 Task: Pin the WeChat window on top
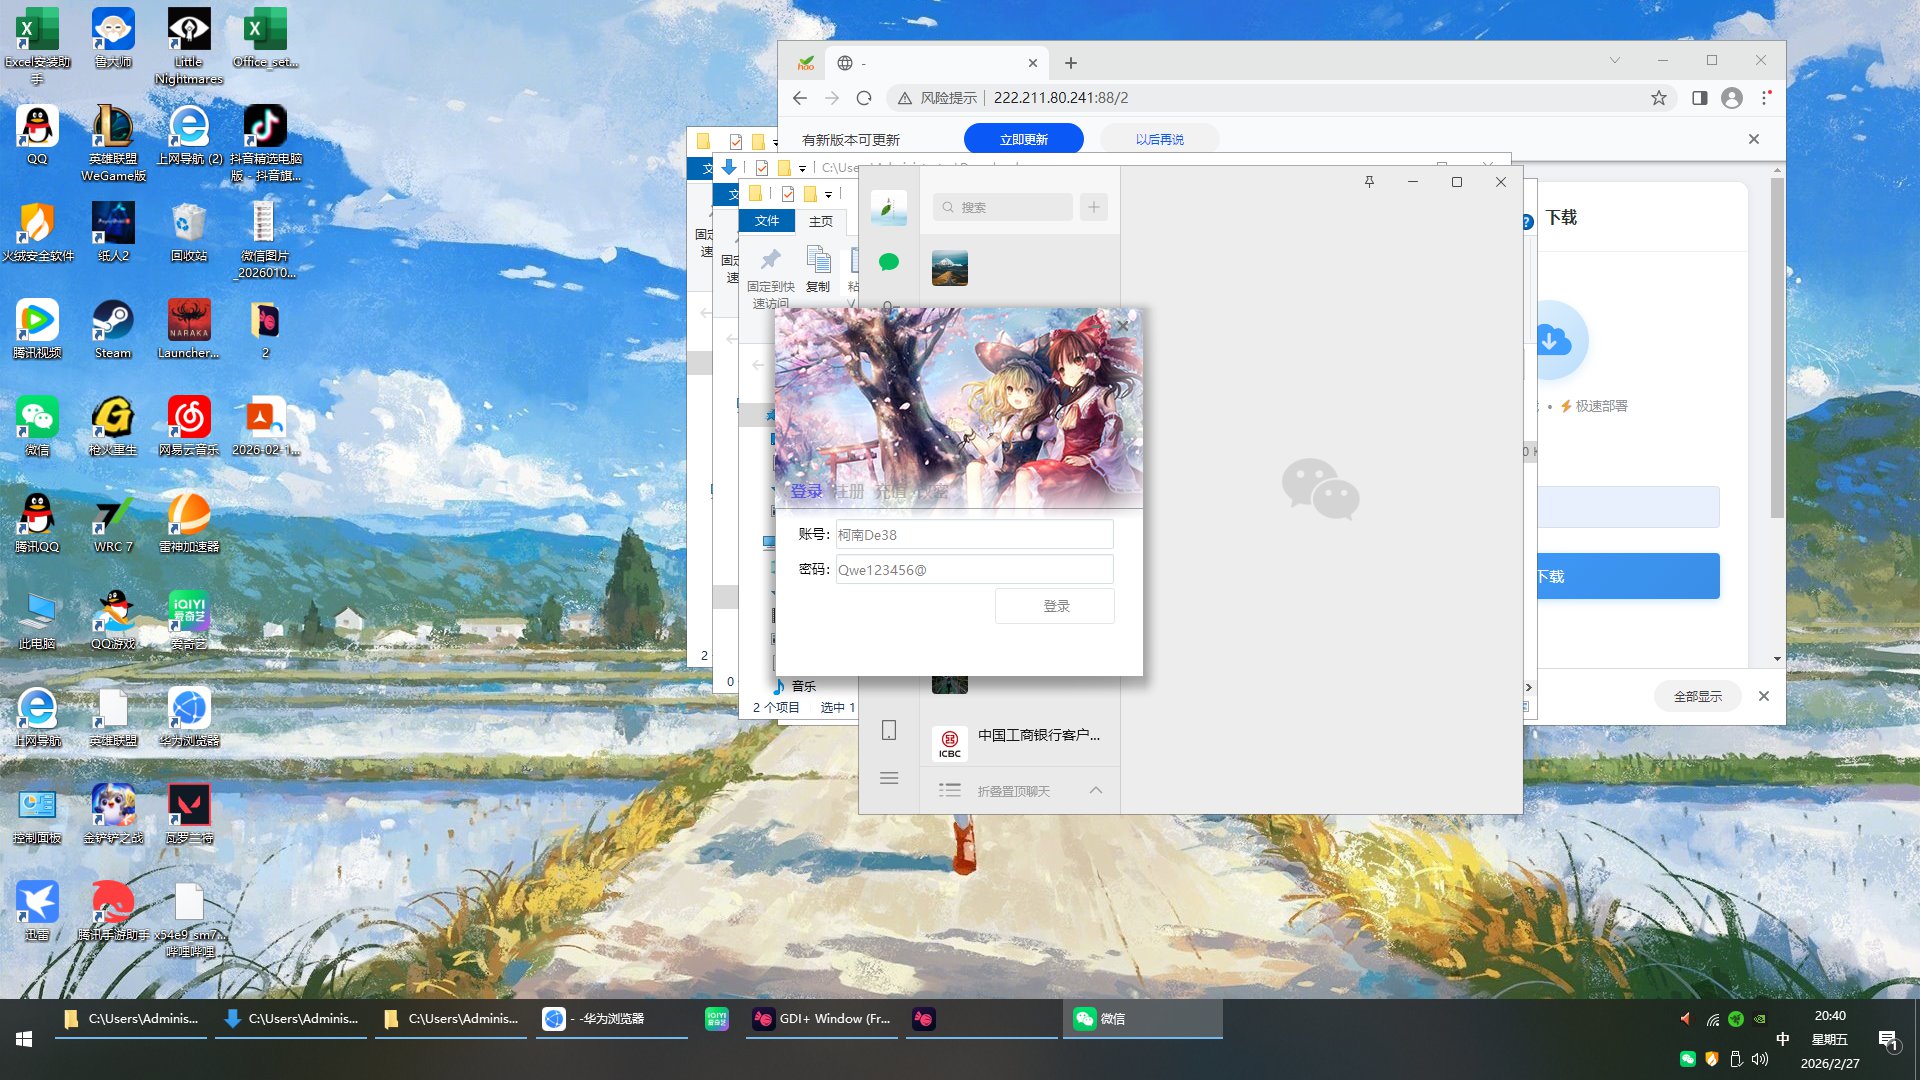[1369, 182]
